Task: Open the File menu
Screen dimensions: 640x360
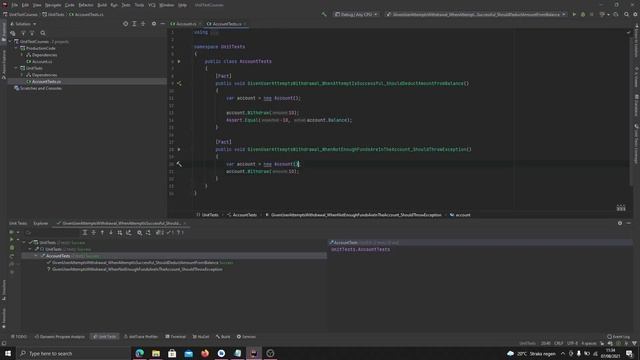Action: tap(15, 5)
